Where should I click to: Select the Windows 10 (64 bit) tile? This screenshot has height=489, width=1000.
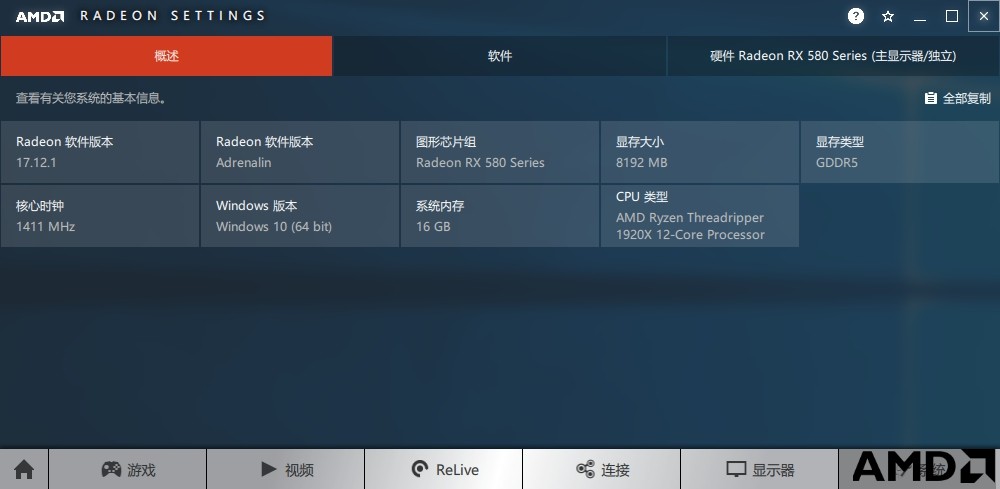pyautogui.click(x=300, y=216)
